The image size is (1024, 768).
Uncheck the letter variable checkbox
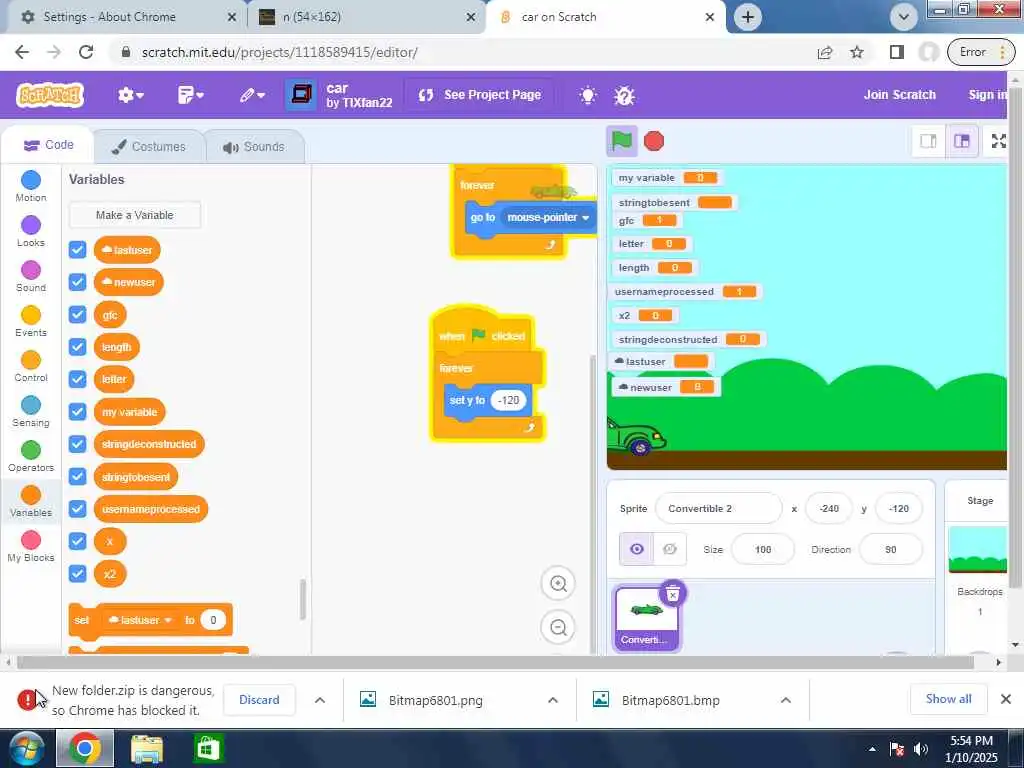tap(77, 379)
